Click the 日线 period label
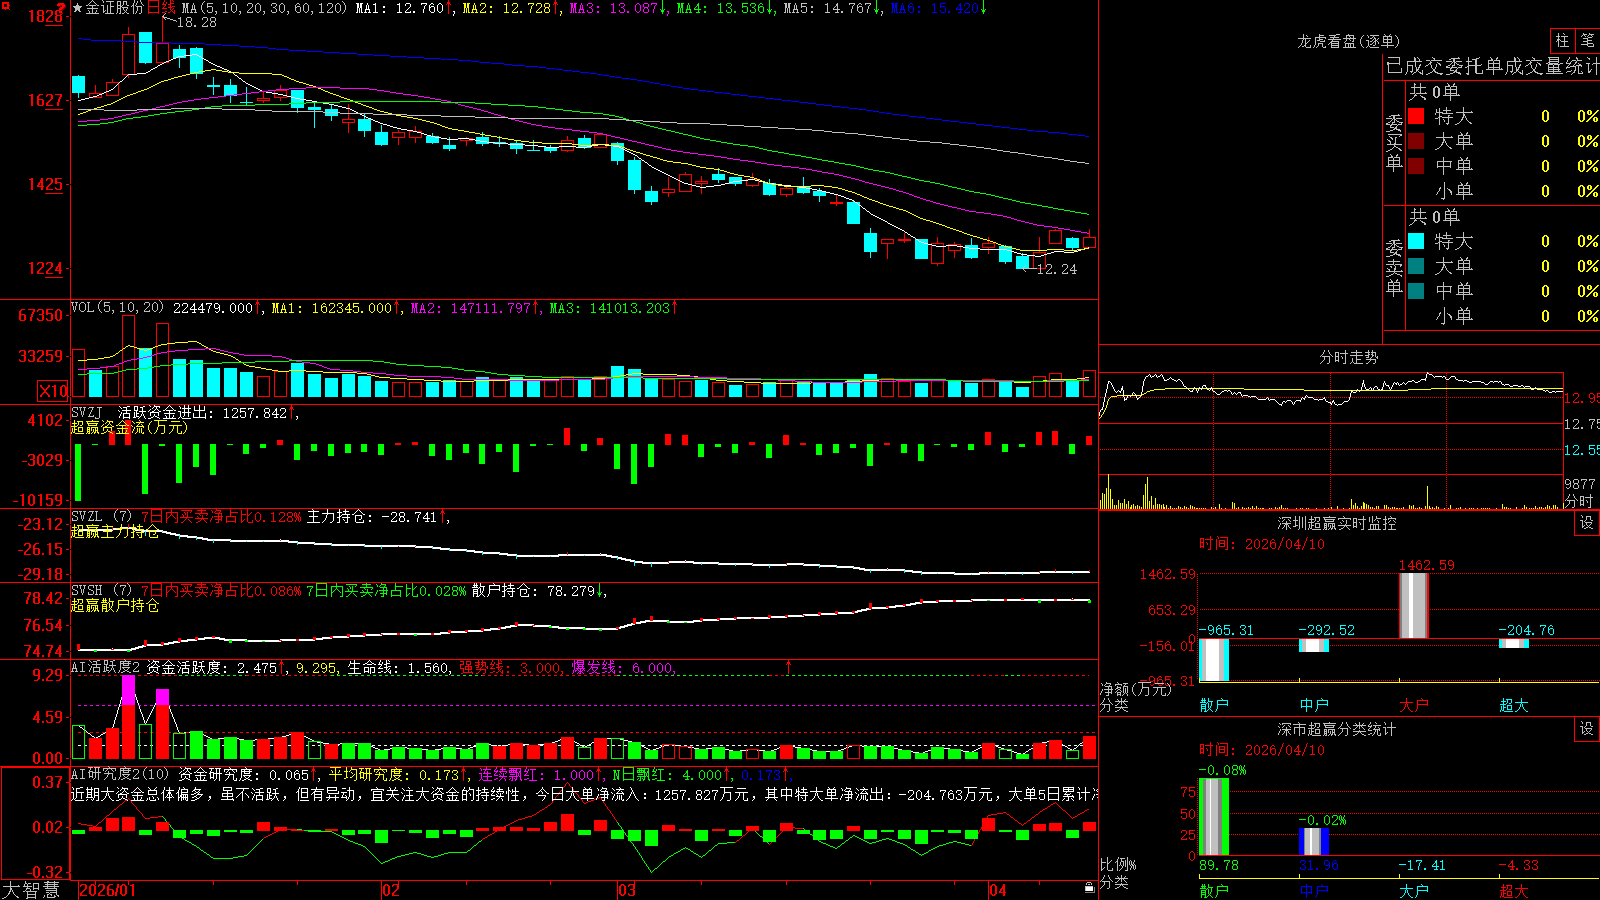 click(161, 8)
